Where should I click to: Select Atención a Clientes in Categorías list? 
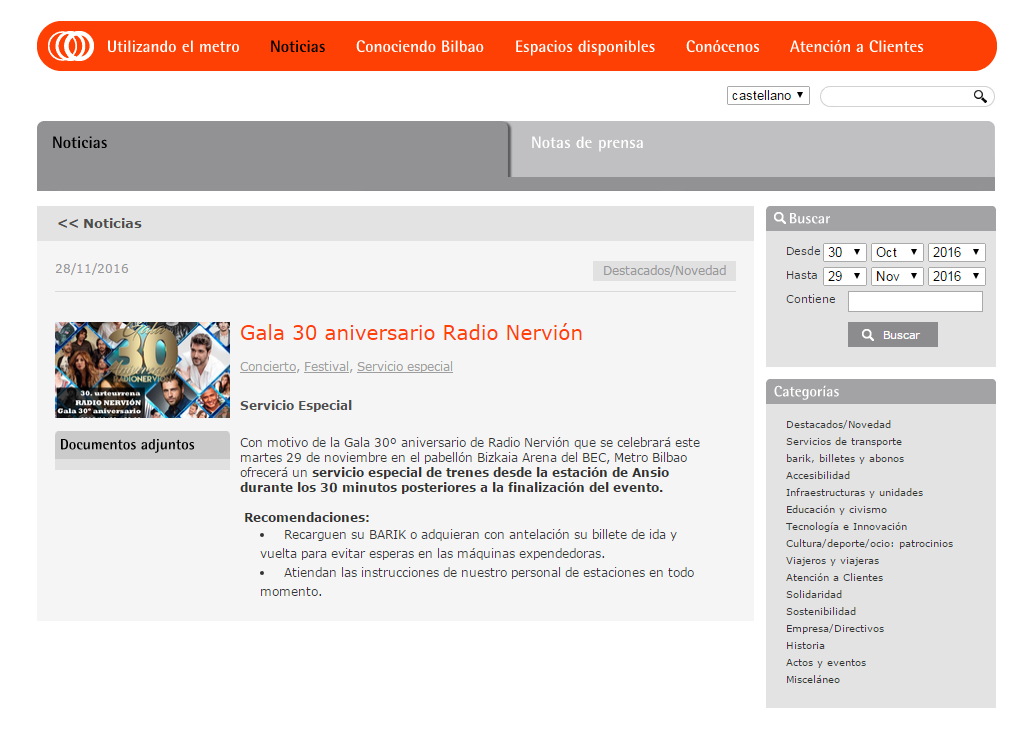pos(835,577)
